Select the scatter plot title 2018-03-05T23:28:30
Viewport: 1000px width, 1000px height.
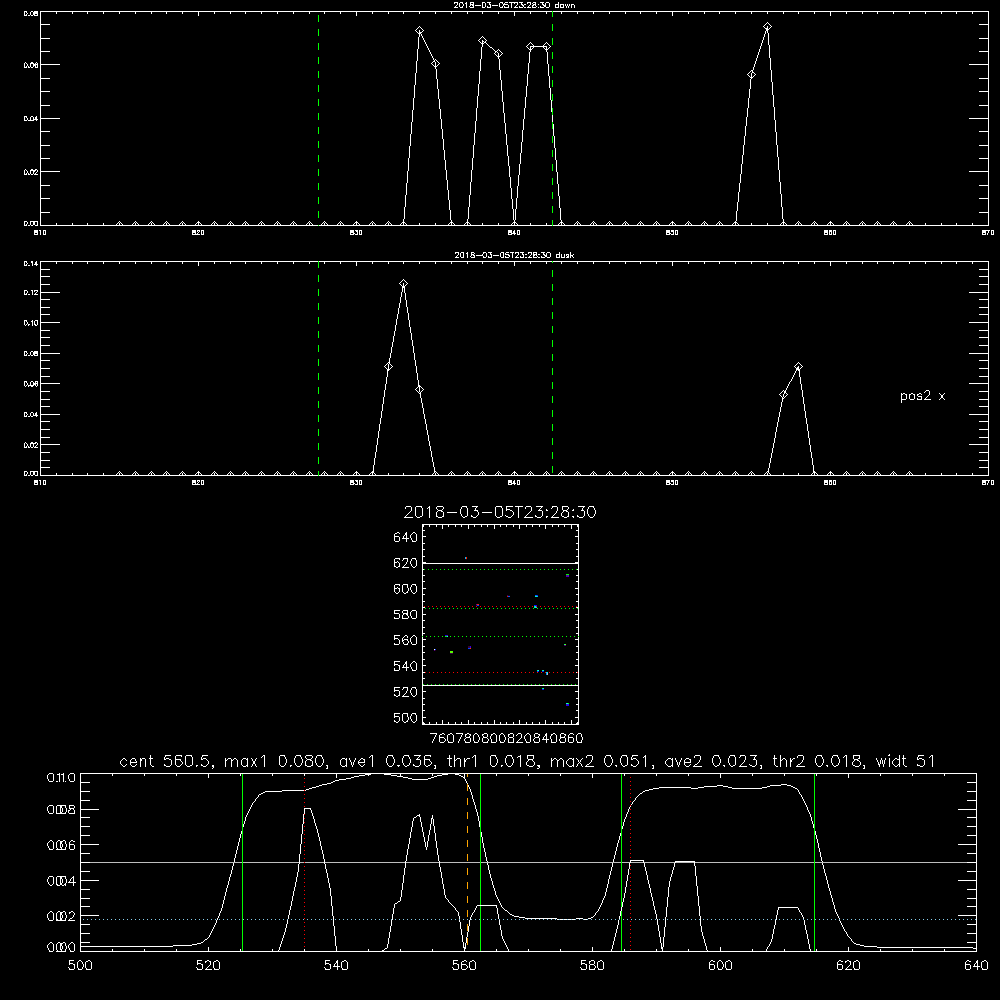[x=500, y=512]
